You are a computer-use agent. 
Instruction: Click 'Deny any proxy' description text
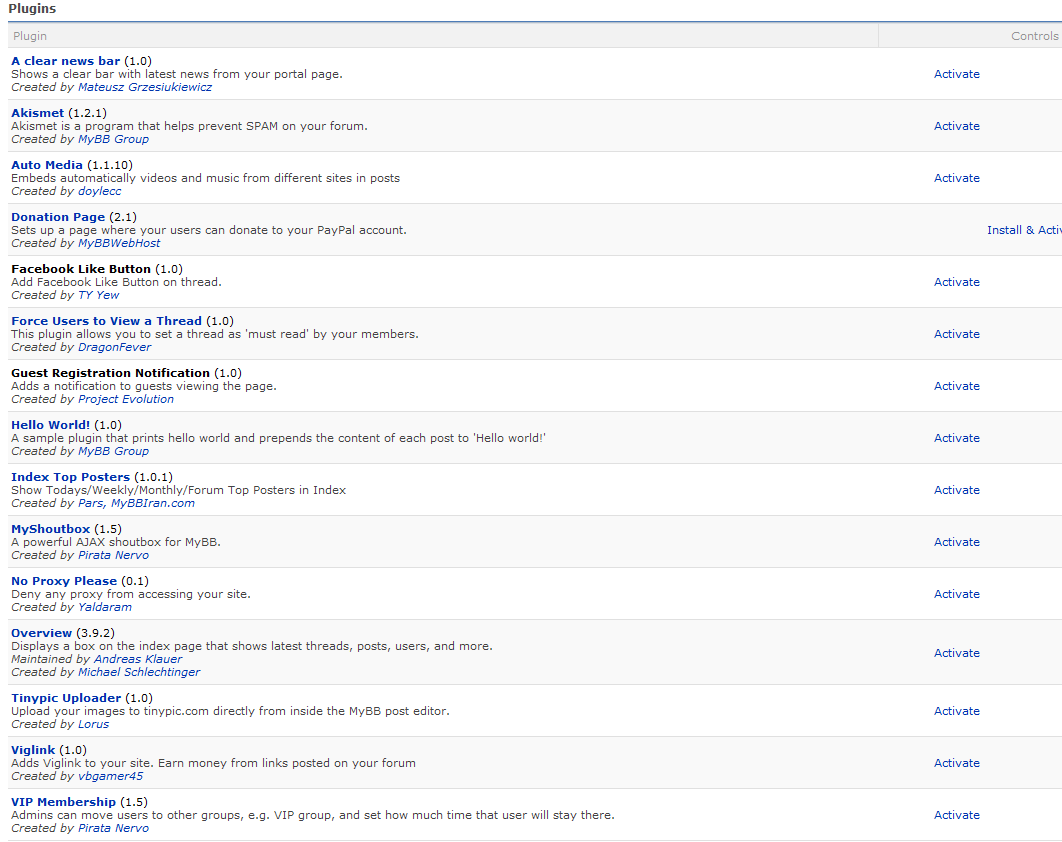[131, 594]
